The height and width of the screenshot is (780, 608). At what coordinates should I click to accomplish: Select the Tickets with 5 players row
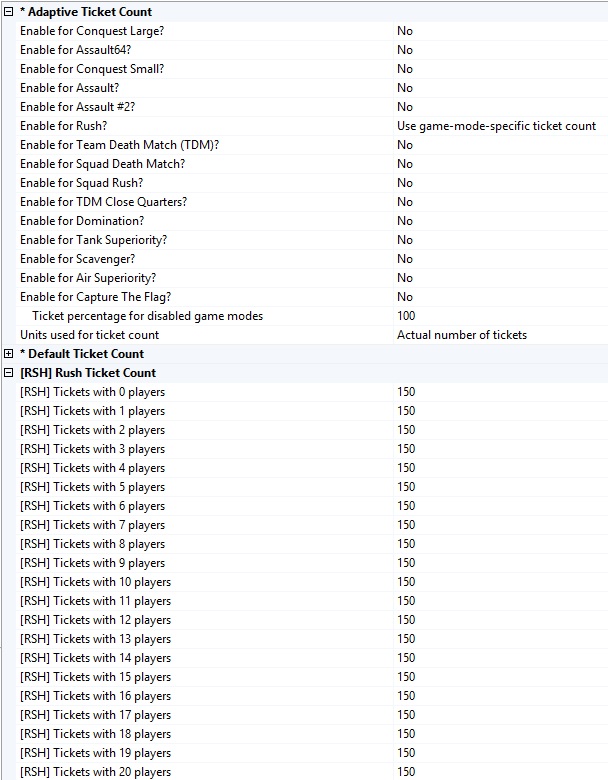(x=92, y=487)
